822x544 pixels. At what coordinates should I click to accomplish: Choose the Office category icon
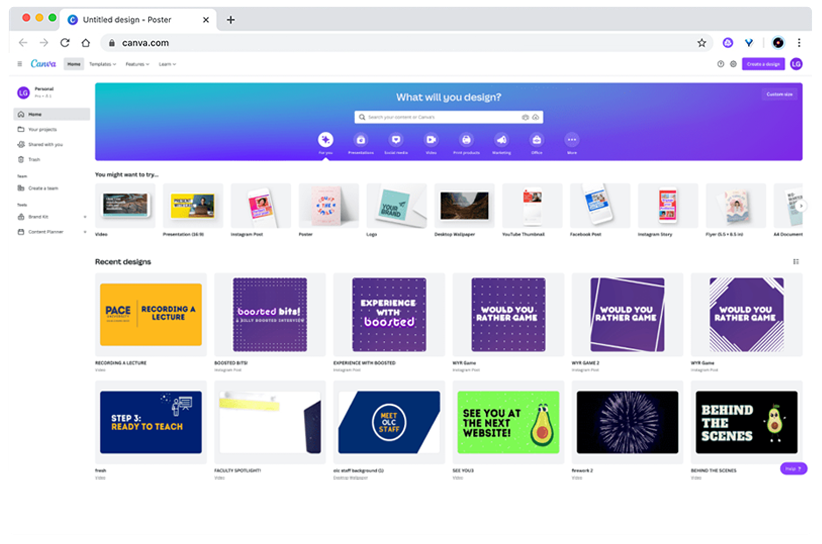point(536,139)
